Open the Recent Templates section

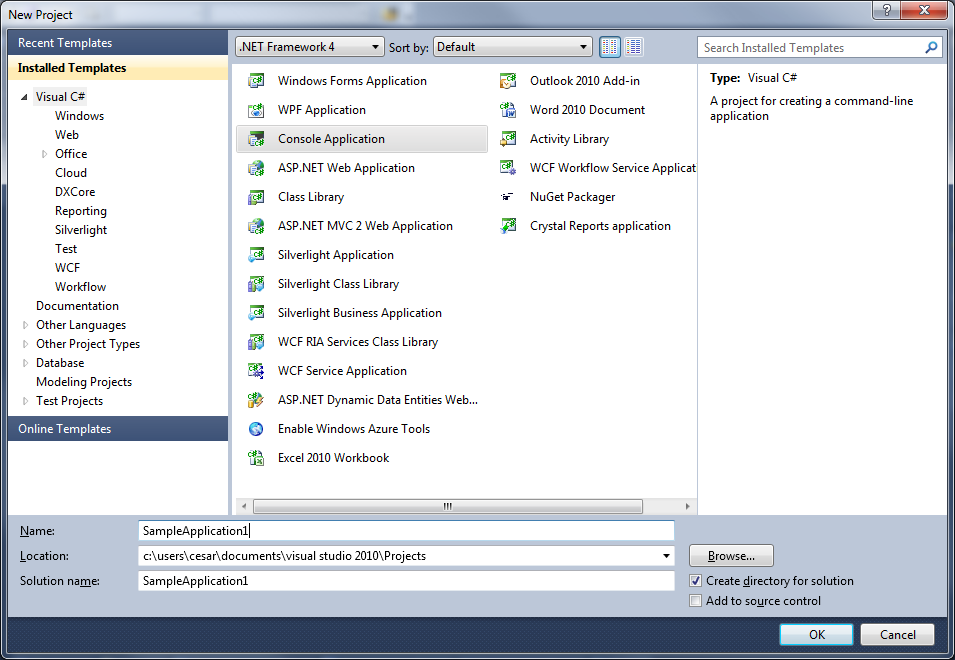(x=118, y=43)
